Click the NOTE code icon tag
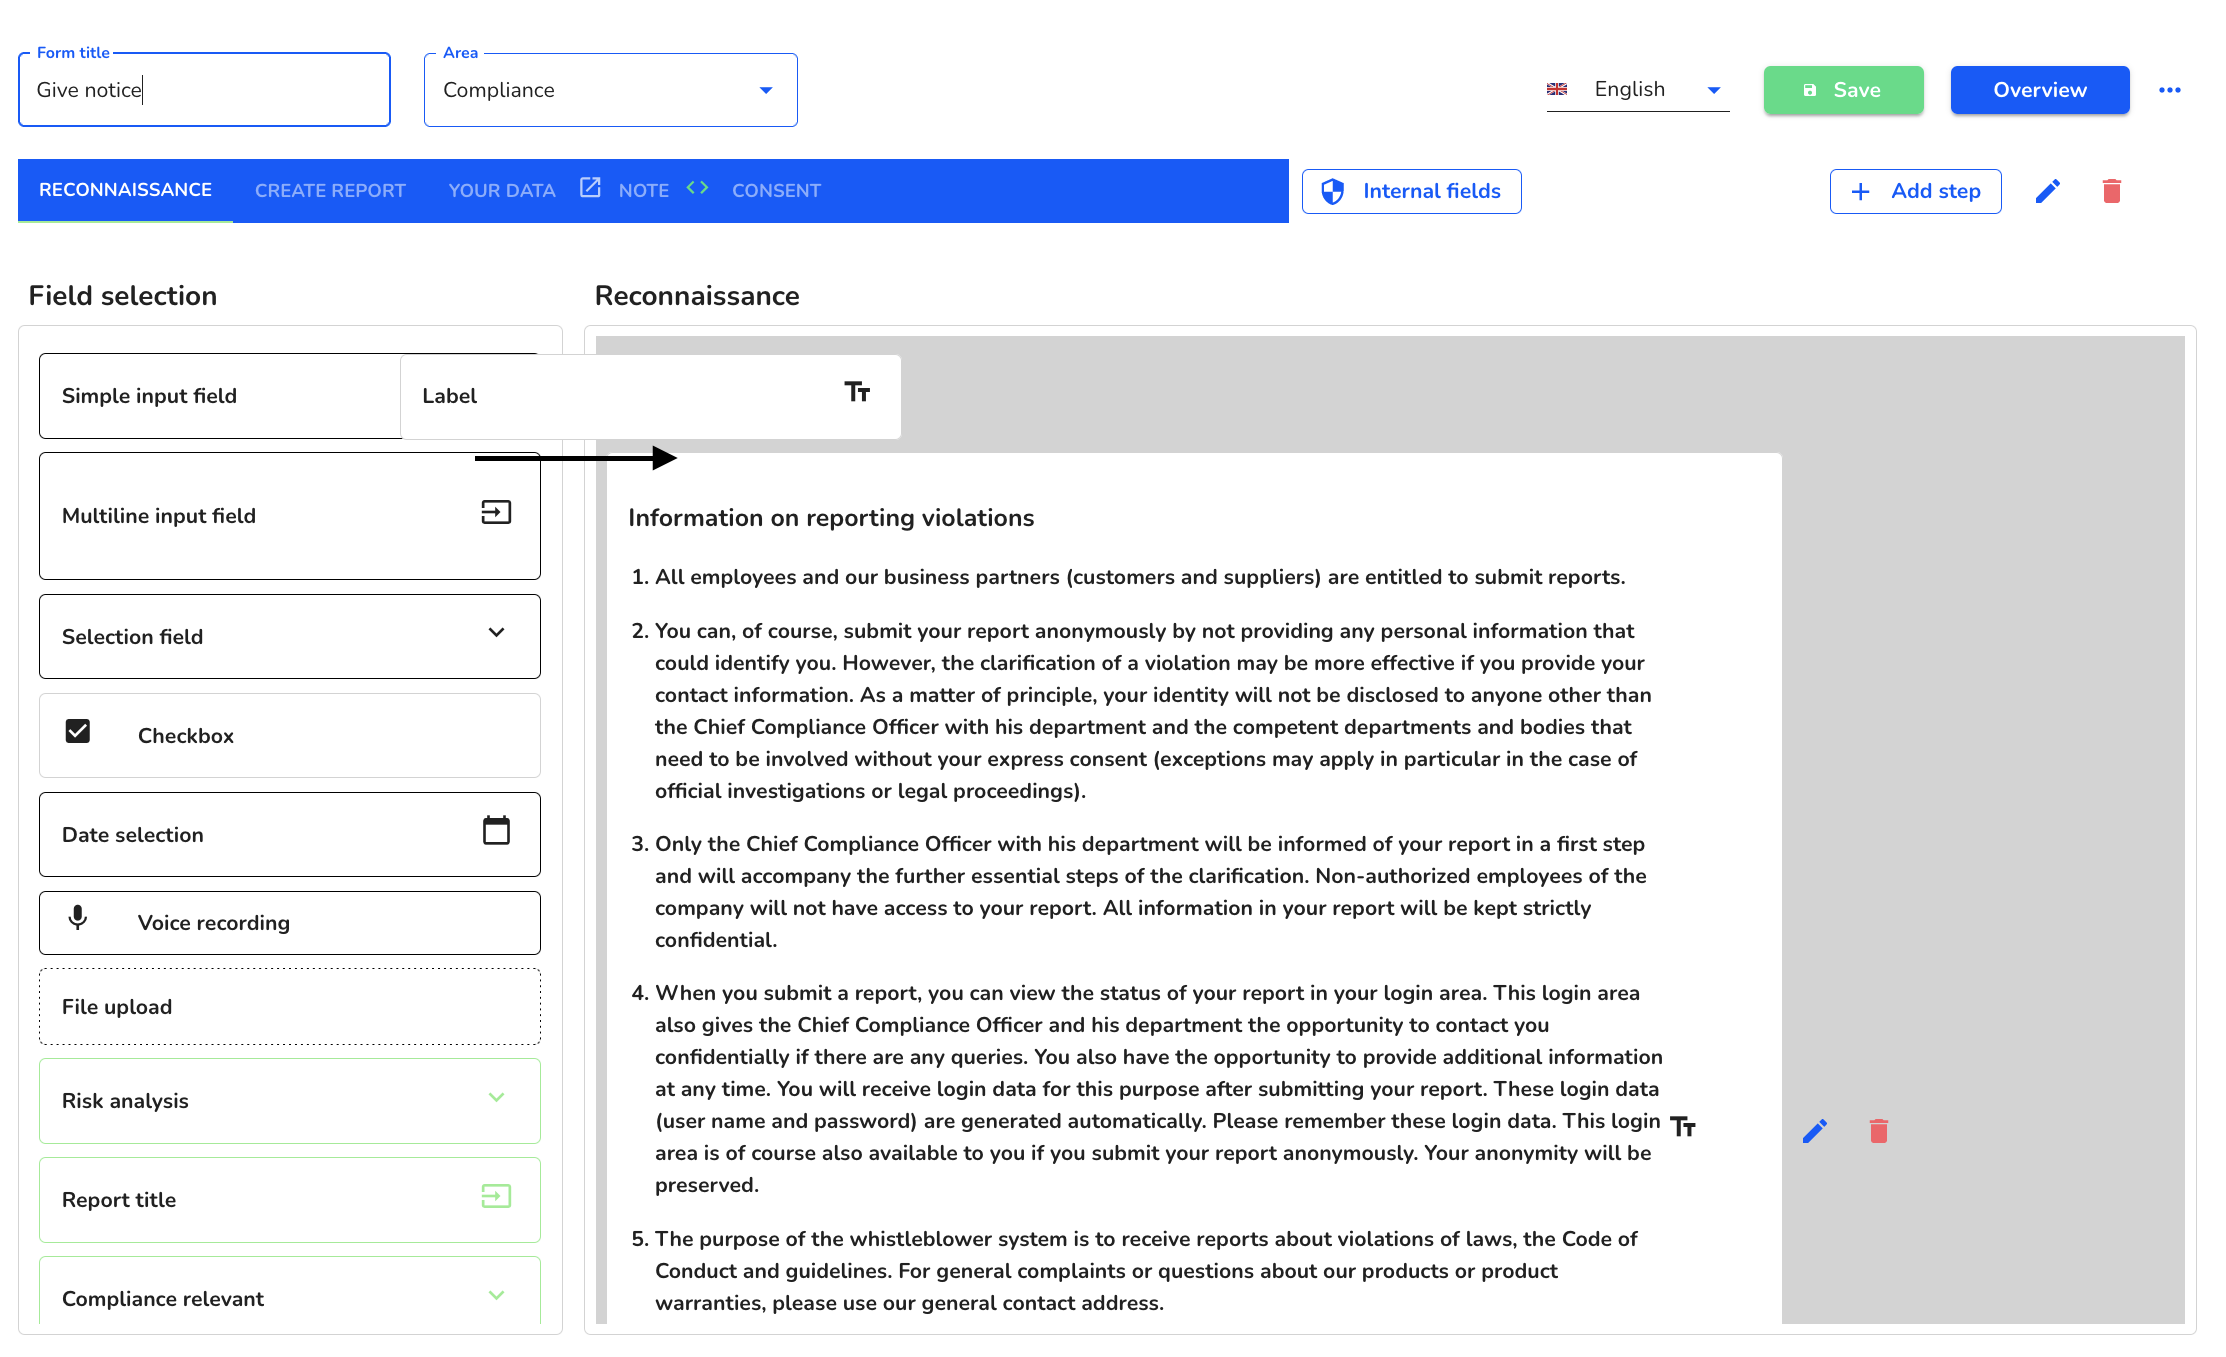The image size is (2226, 1357). [695, 189]
